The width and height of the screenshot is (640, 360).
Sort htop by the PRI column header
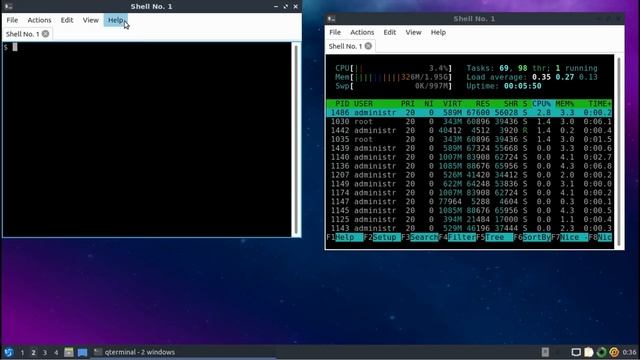408,104
